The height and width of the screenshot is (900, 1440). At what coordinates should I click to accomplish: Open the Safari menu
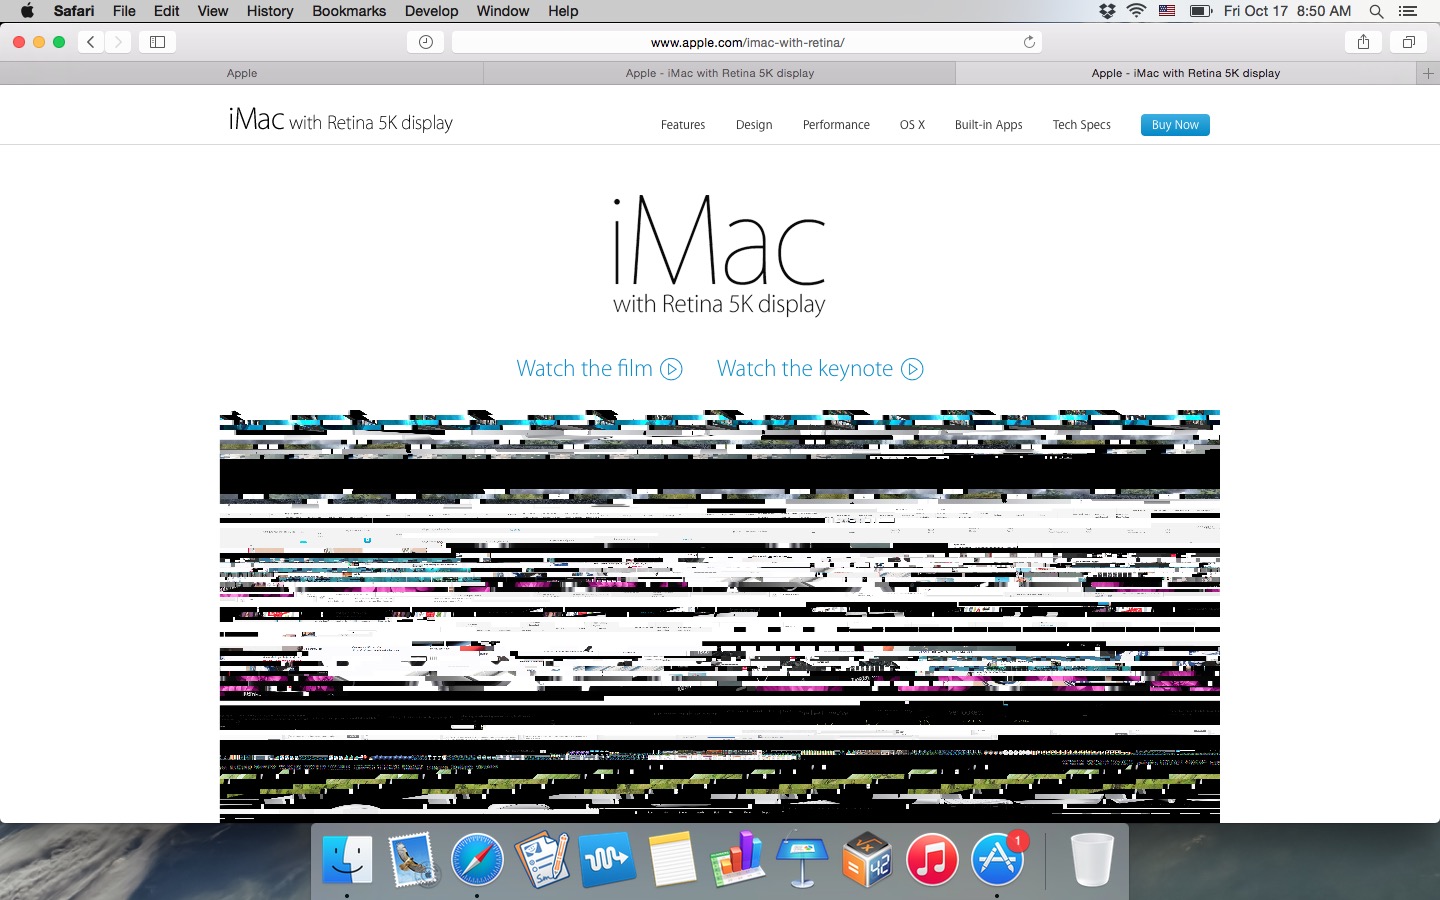click(x=74, y=11)
